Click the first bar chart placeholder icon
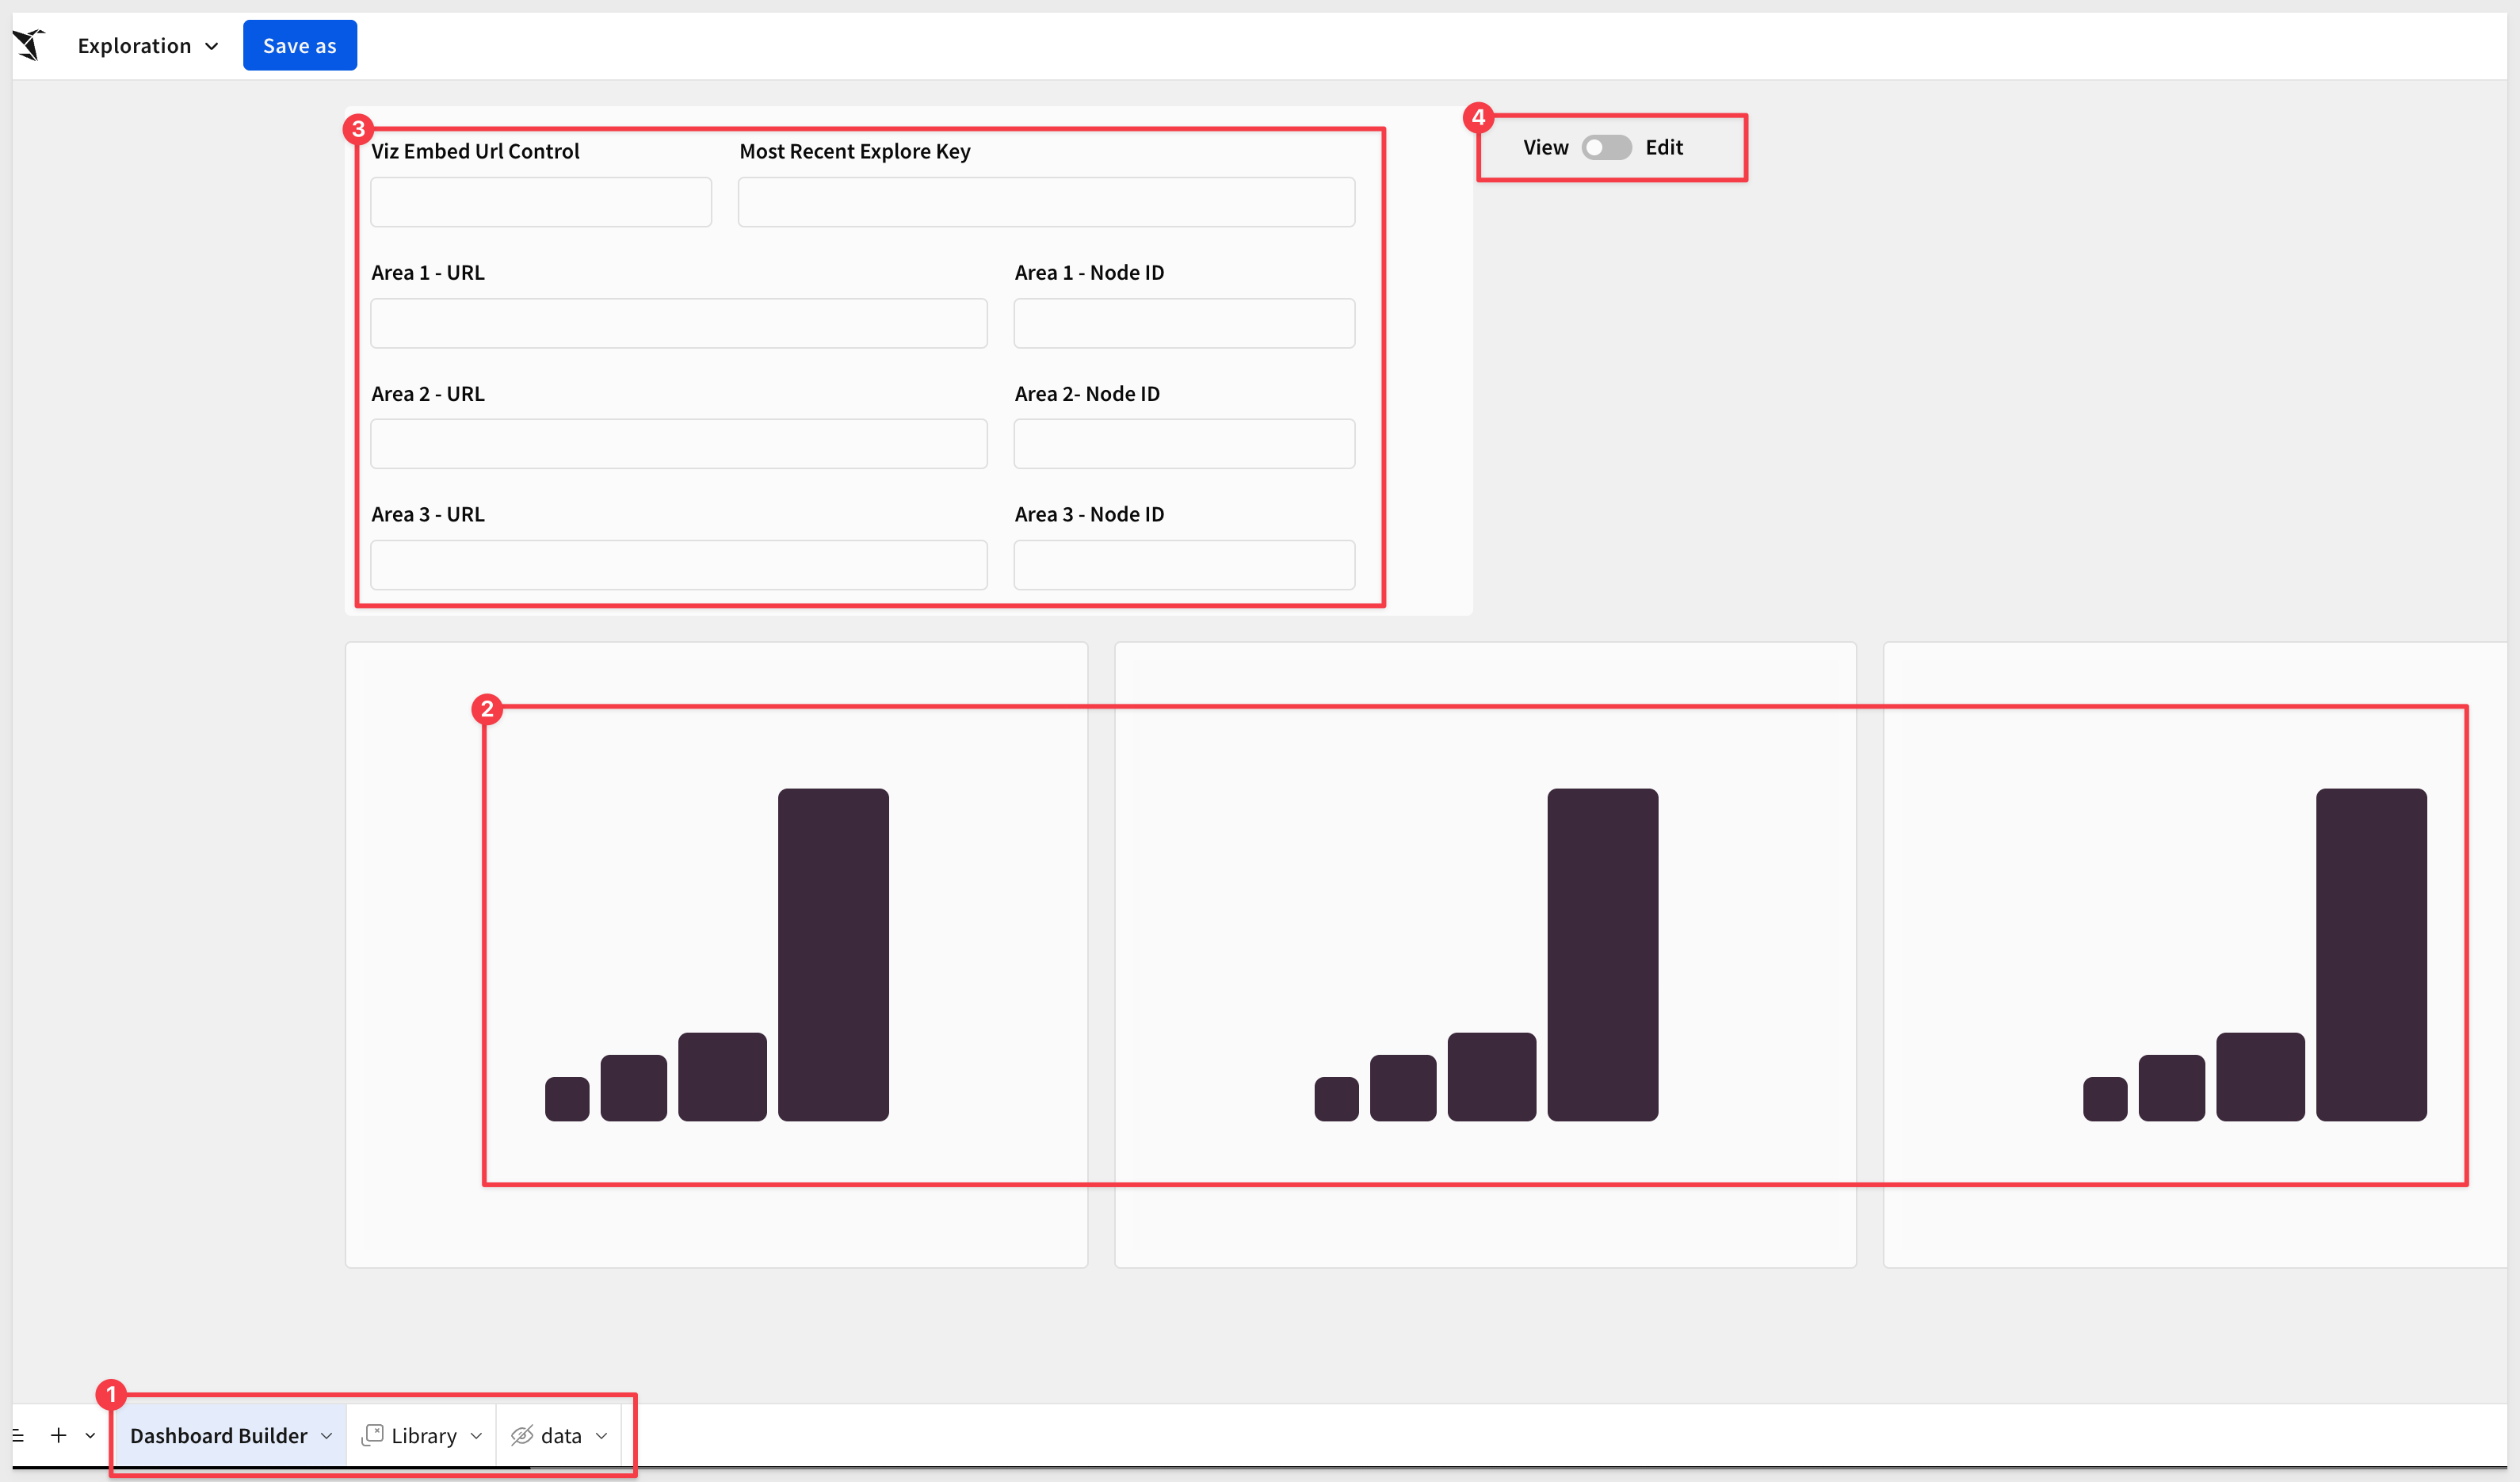Screen dimensions: 2520x1482 pyautogui.click(x=716, y=954)
